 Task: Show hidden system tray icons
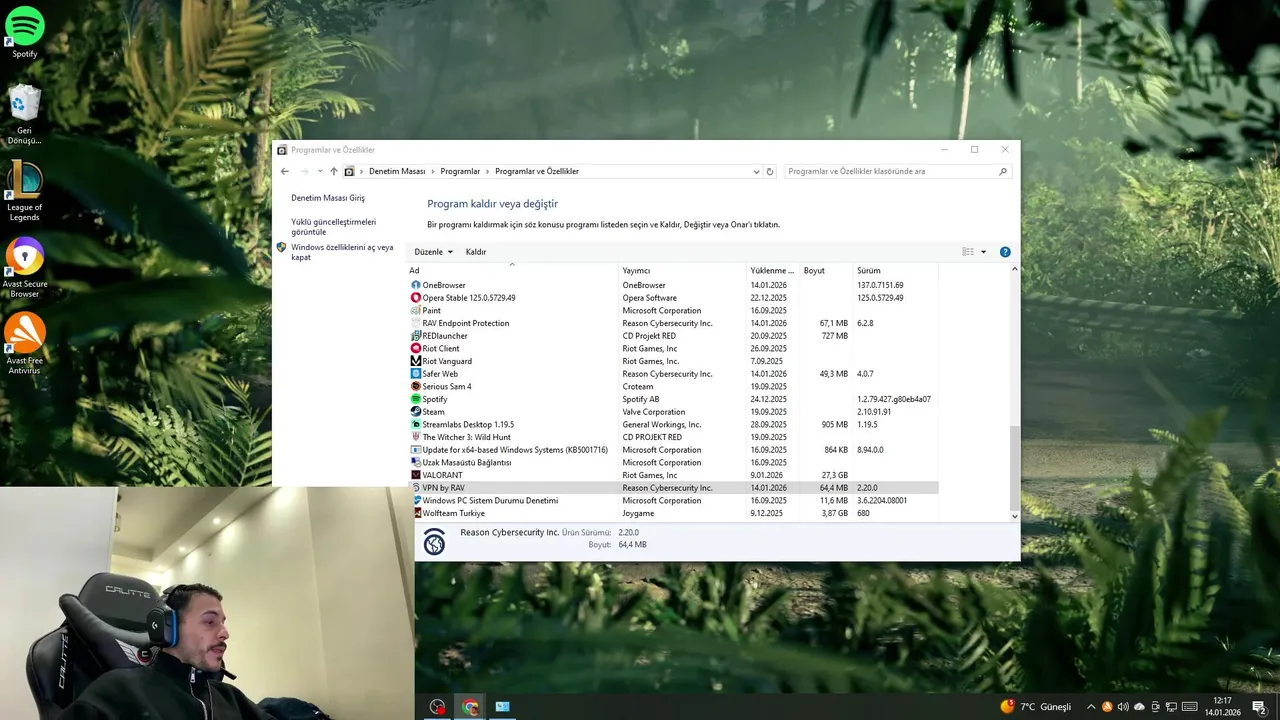(1091, 707)
